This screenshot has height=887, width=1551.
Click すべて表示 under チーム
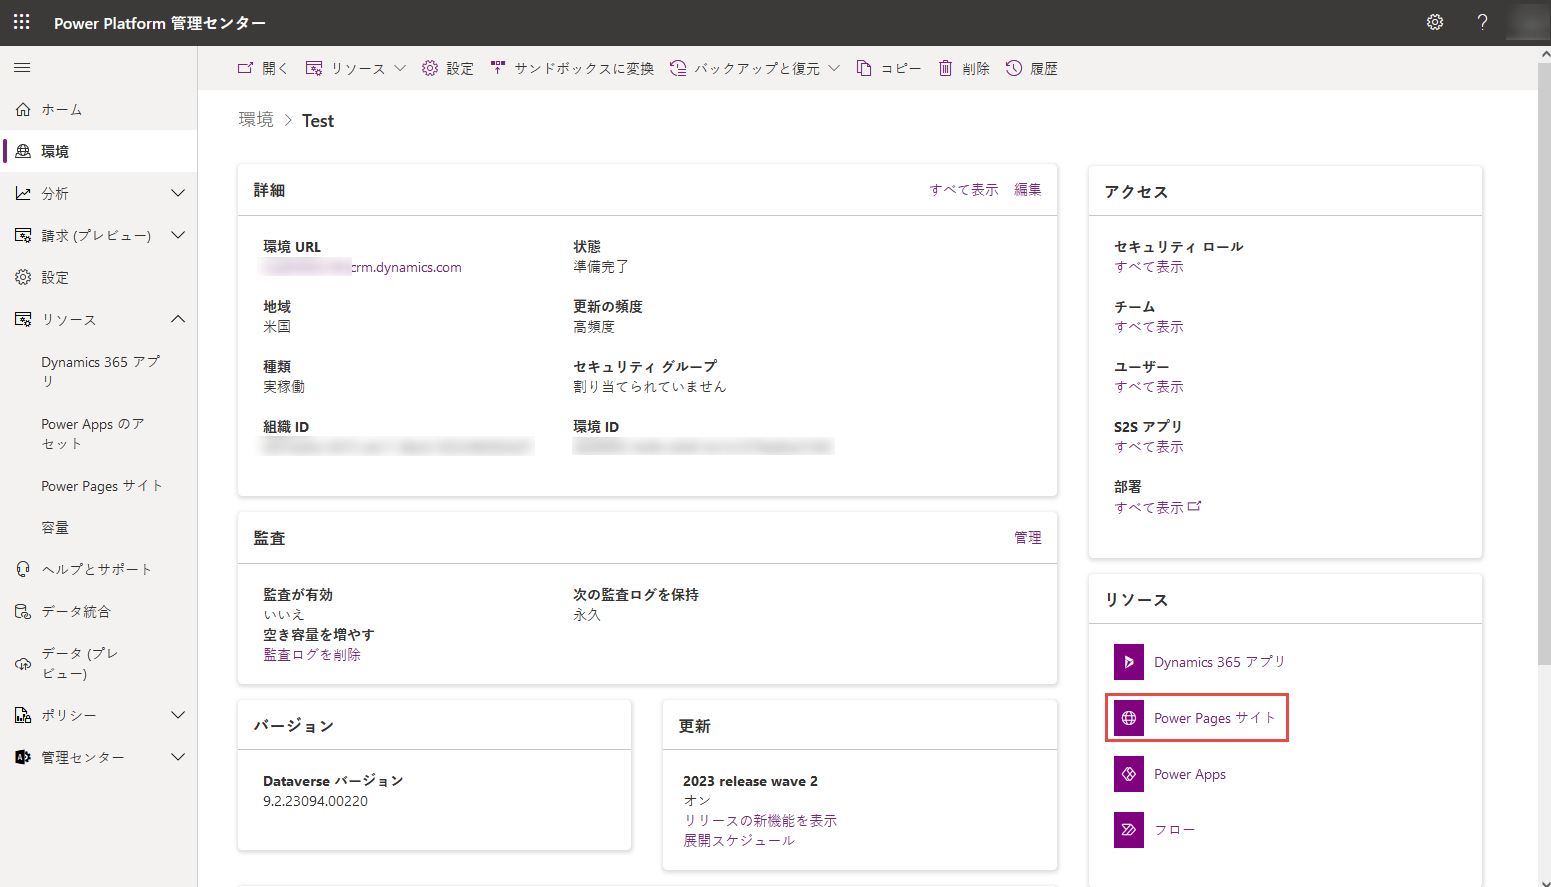tap(1149, 327)
